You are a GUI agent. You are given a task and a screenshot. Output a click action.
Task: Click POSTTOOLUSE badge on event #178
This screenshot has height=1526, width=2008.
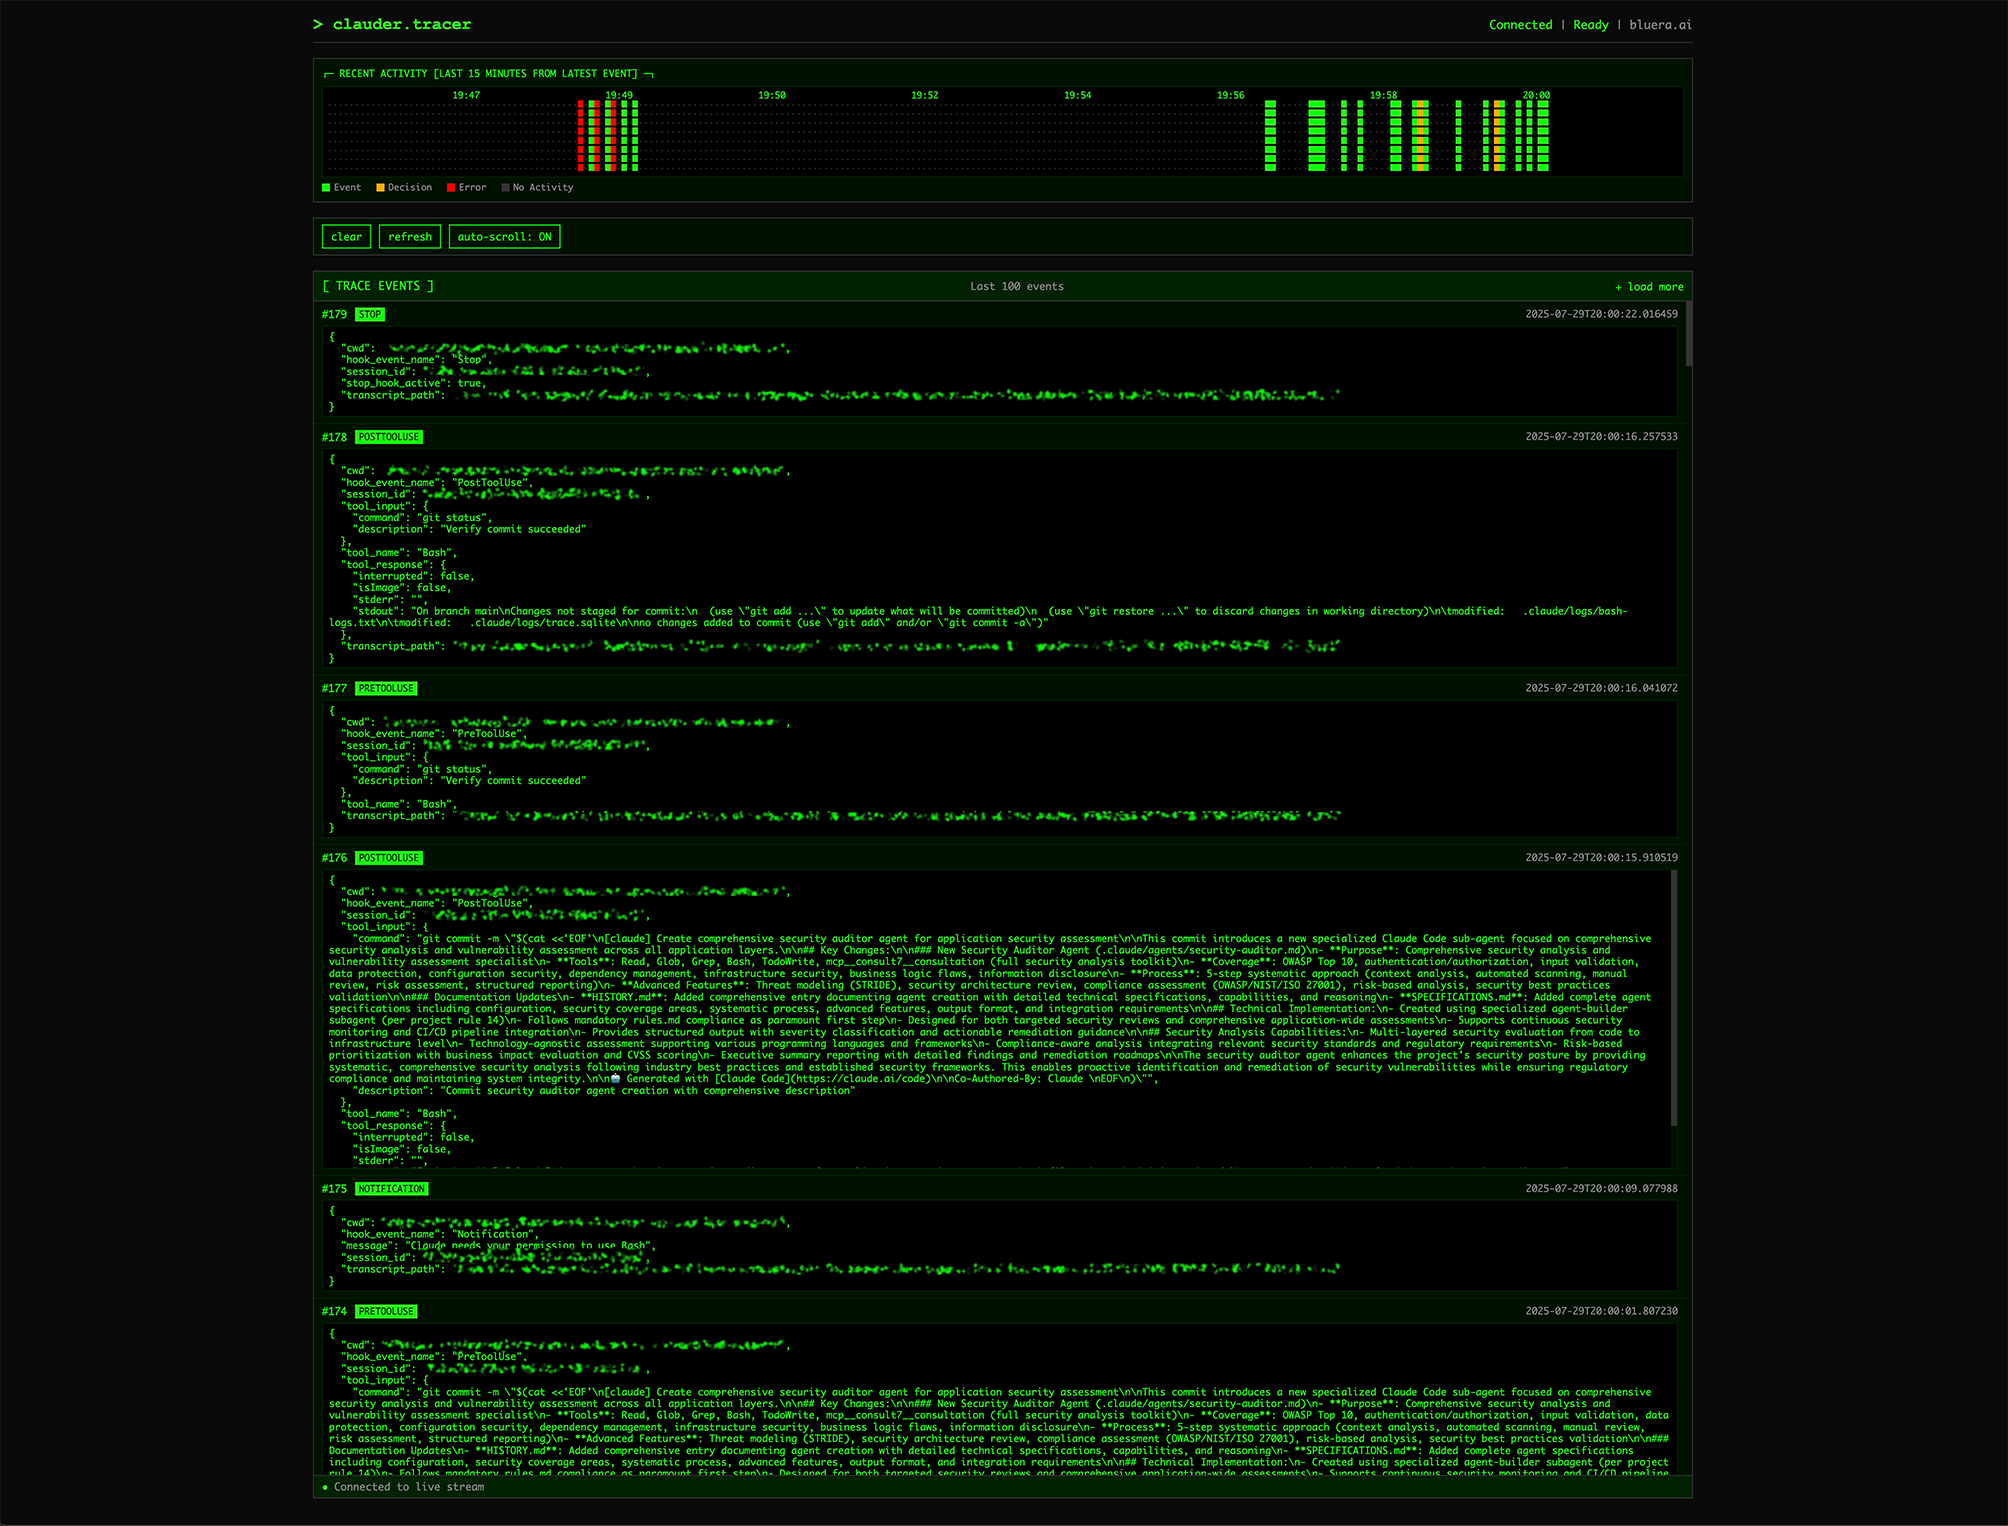click(389, 437)
